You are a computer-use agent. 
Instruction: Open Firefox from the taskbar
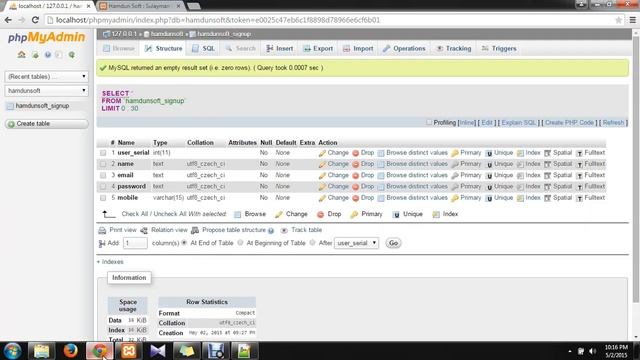pyautogui.click(x=70, y=351)
